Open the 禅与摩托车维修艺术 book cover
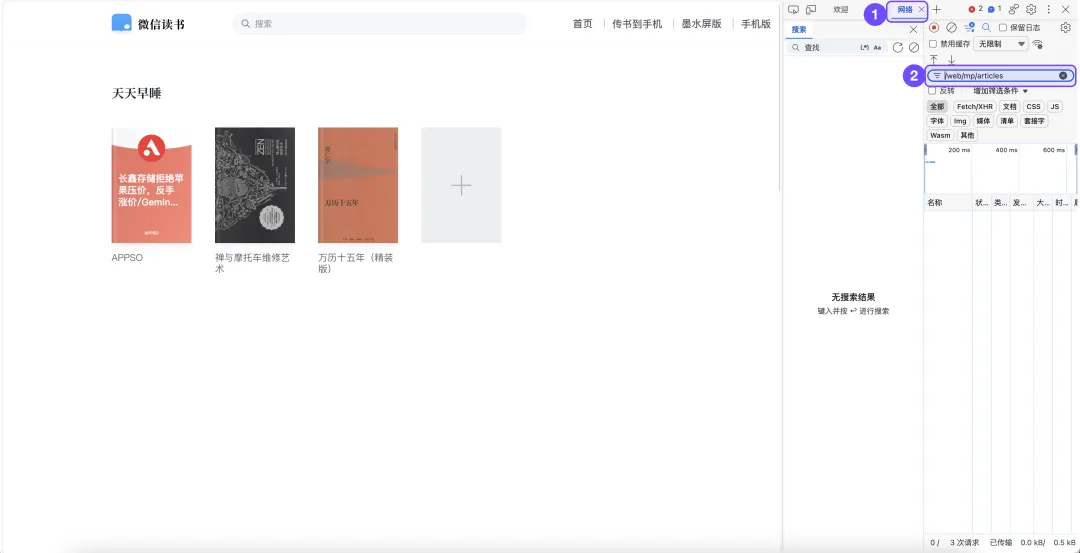Screen dimensions: 1080x553 (x=255, y=185)
